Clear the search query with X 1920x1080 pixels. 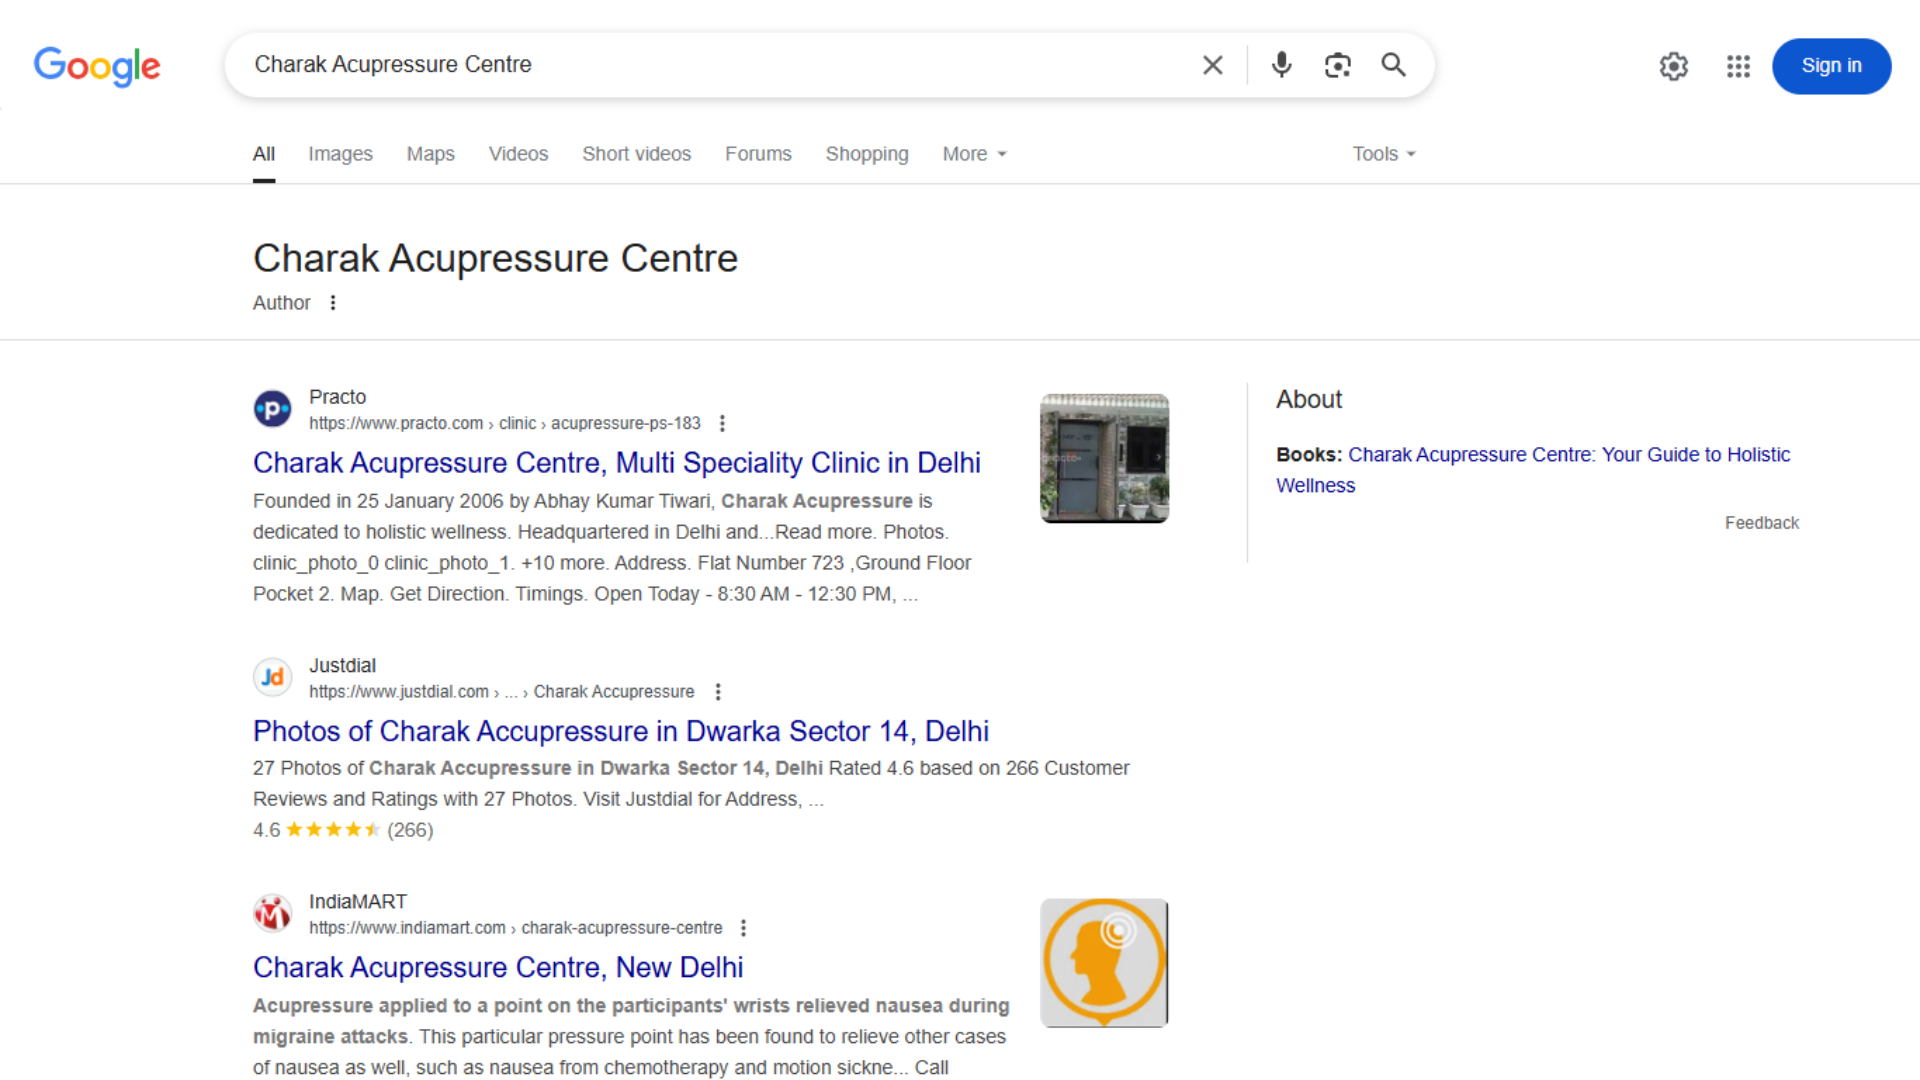tap(1212, 65)
